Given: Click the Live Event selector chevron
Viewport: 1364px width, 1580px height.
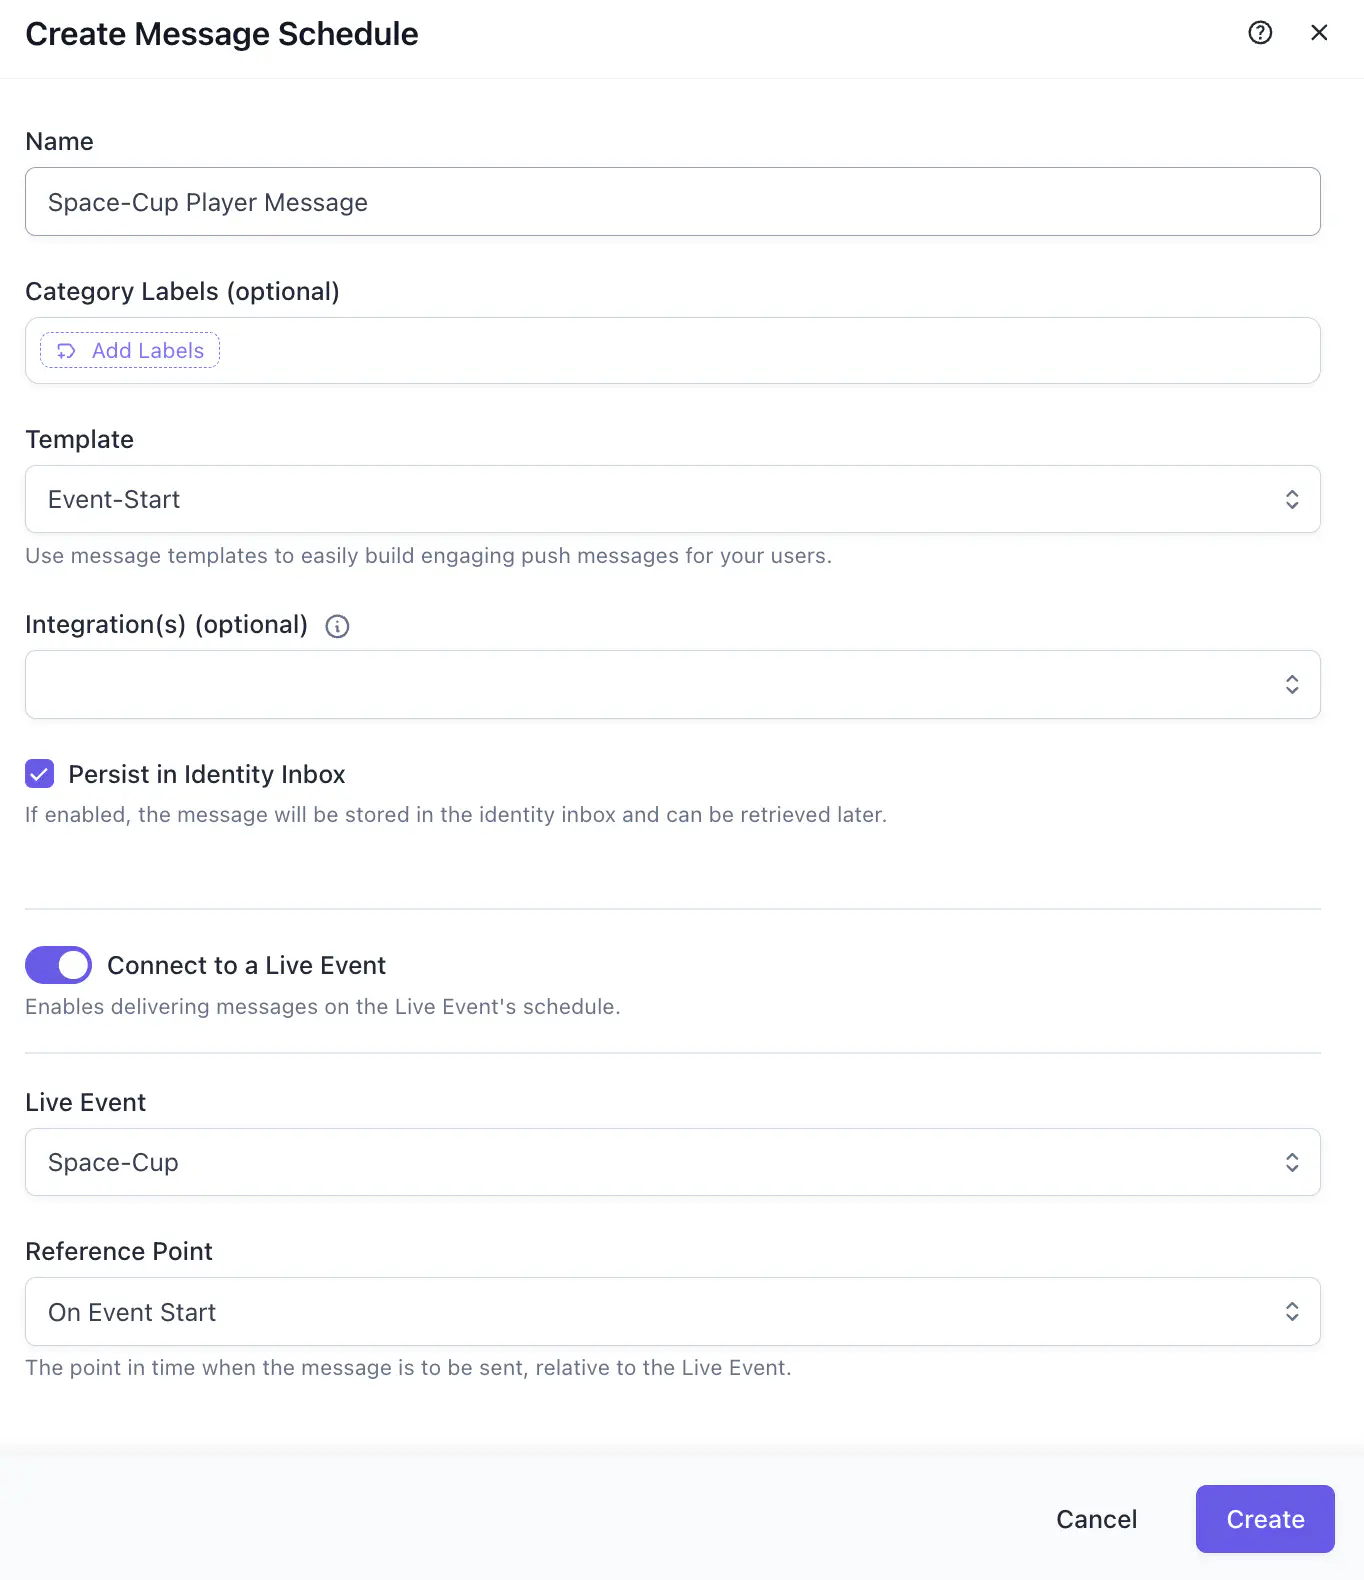Looking at the screenshot, I should click(x=1292, y=1162).
